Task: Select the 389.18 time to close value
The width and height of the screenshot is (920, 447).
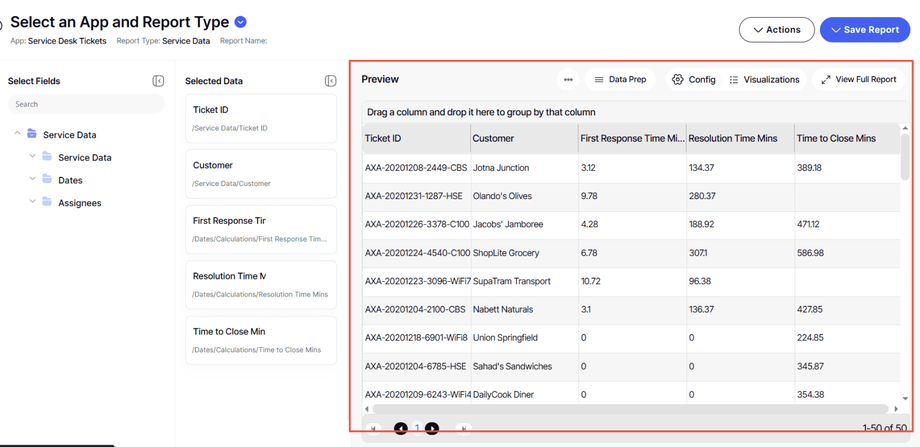Action: tap(847, 168)
